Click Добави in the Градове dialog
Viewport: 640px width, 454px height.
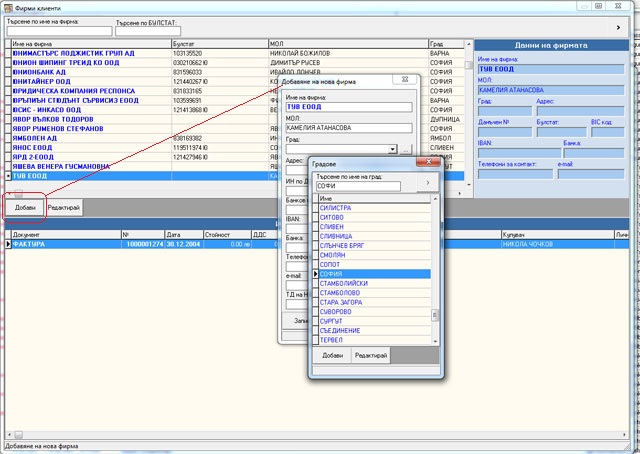click(332, 355)
